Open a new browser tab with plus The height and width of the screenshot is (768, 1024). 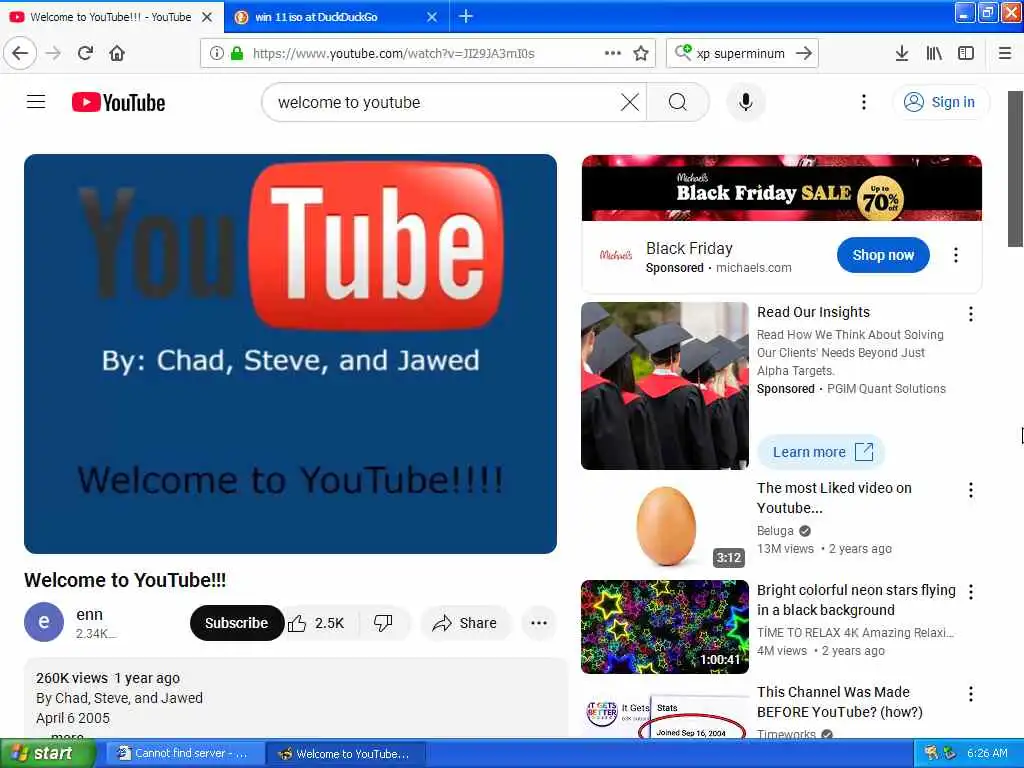466,16
